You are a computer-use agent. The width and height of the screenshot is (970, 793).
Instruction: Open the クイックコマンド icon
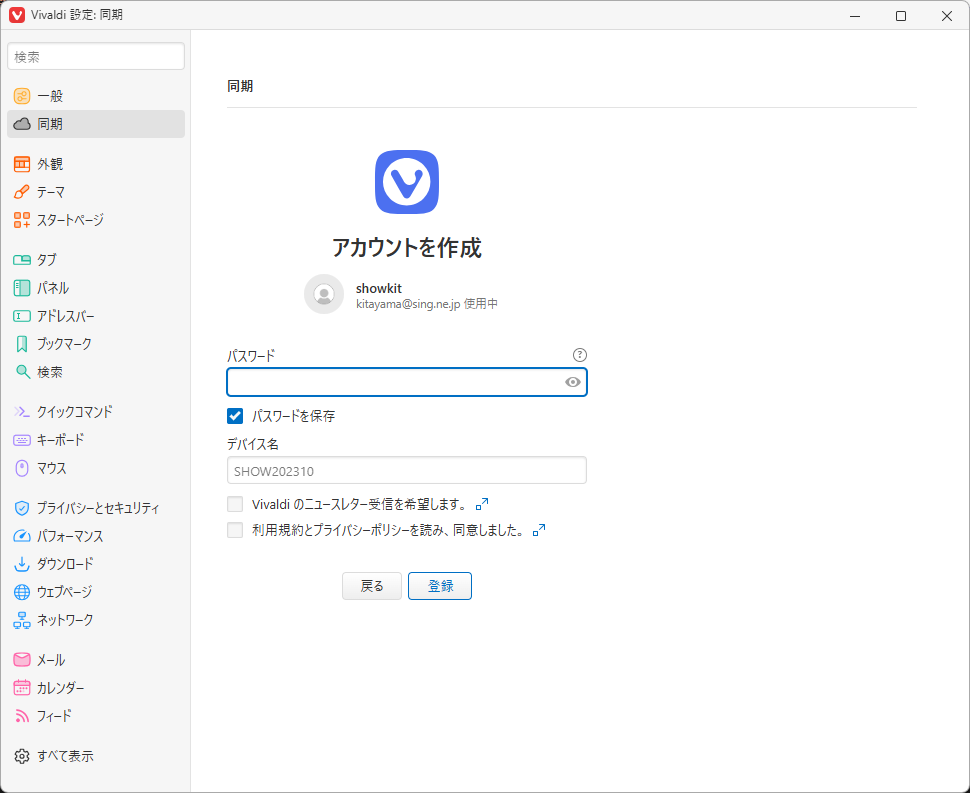[22, 411]
